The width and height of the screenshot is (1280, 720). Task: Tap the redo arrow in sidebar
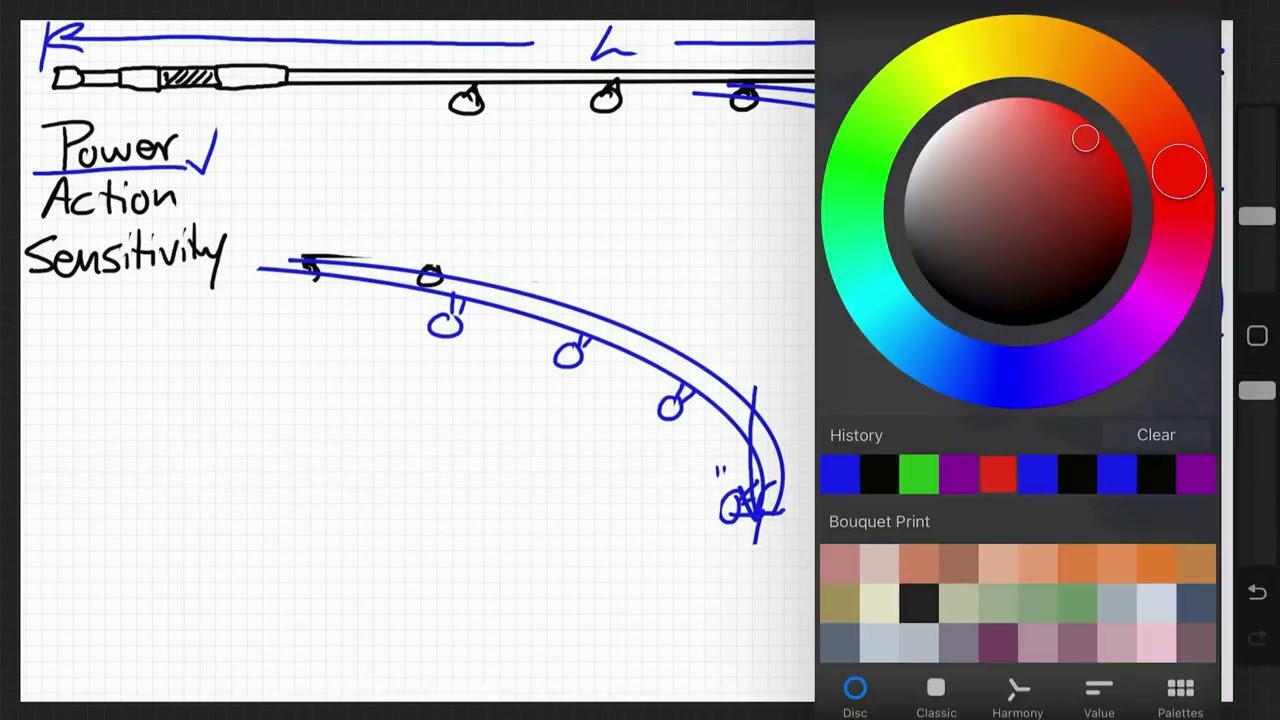(1257, 638)
